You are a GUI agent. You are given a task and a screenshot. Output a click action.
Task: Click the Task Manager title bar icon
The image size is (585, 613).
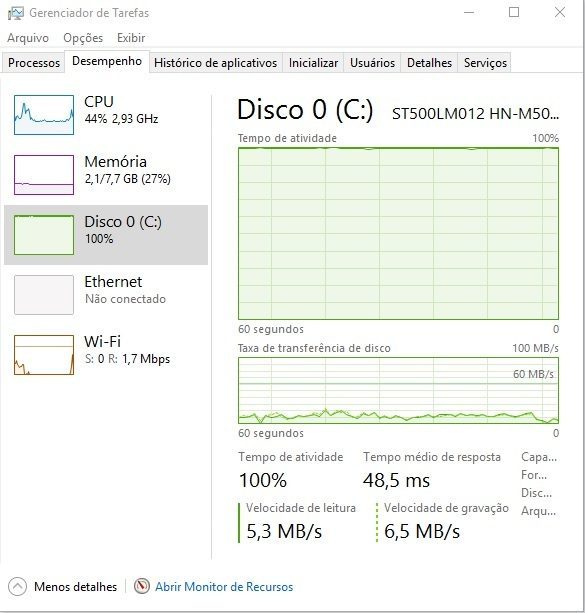pyautogui.click(x=16, y=13)
